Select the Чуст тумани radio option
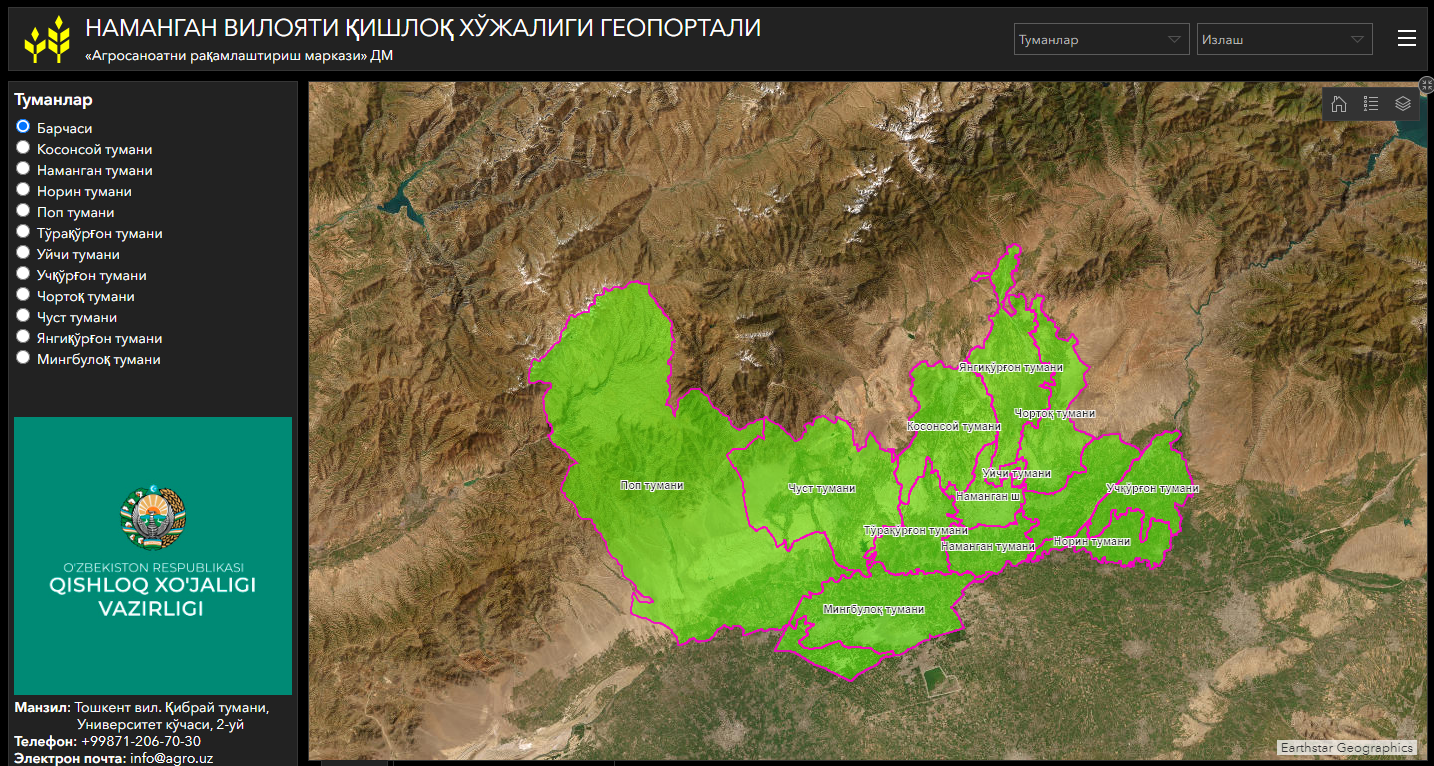 (x=23, y=316)
